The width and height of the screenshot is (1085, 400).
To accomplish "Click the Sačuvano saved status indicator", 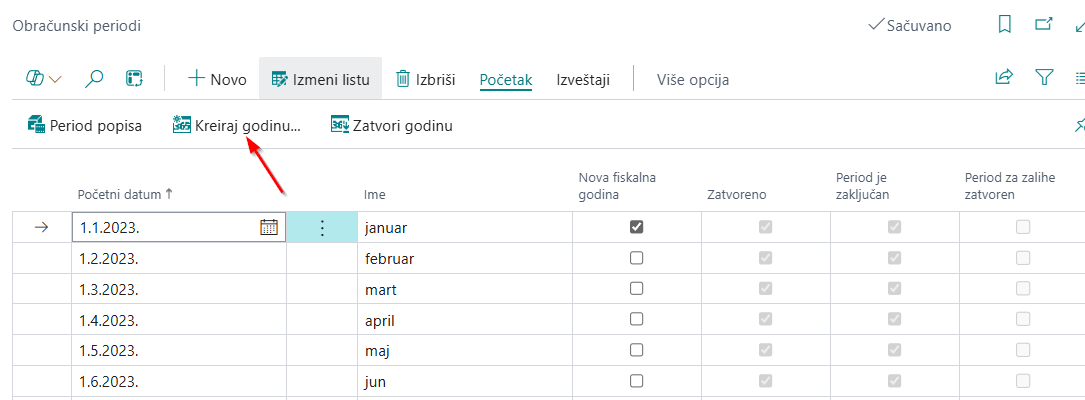I will tap(909, 26).
